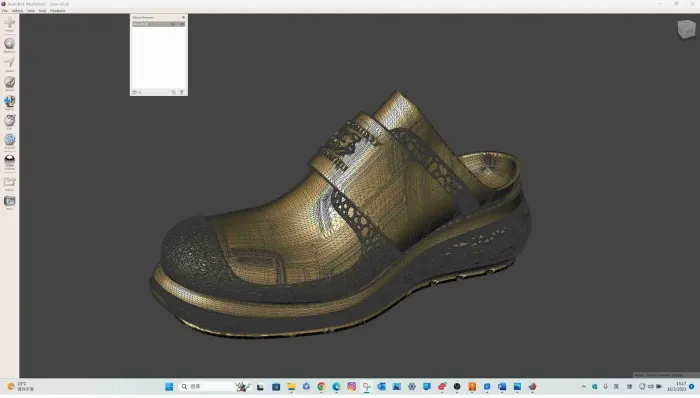Open the Stamp tool

pos(9,101)
